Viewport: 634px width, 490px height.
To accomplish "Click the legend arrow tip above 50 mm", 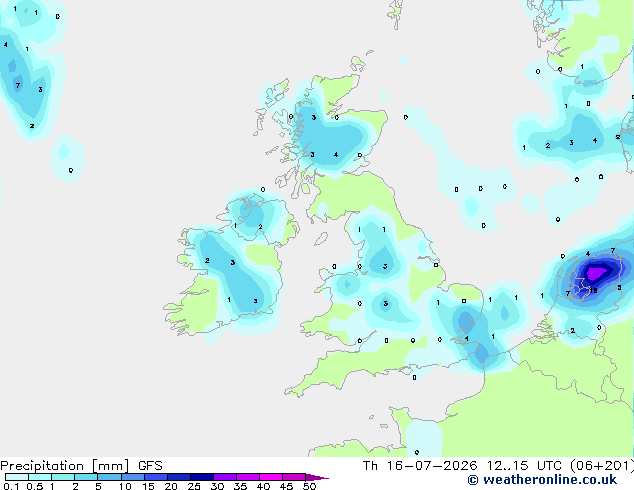I will [x=317, y=477].
